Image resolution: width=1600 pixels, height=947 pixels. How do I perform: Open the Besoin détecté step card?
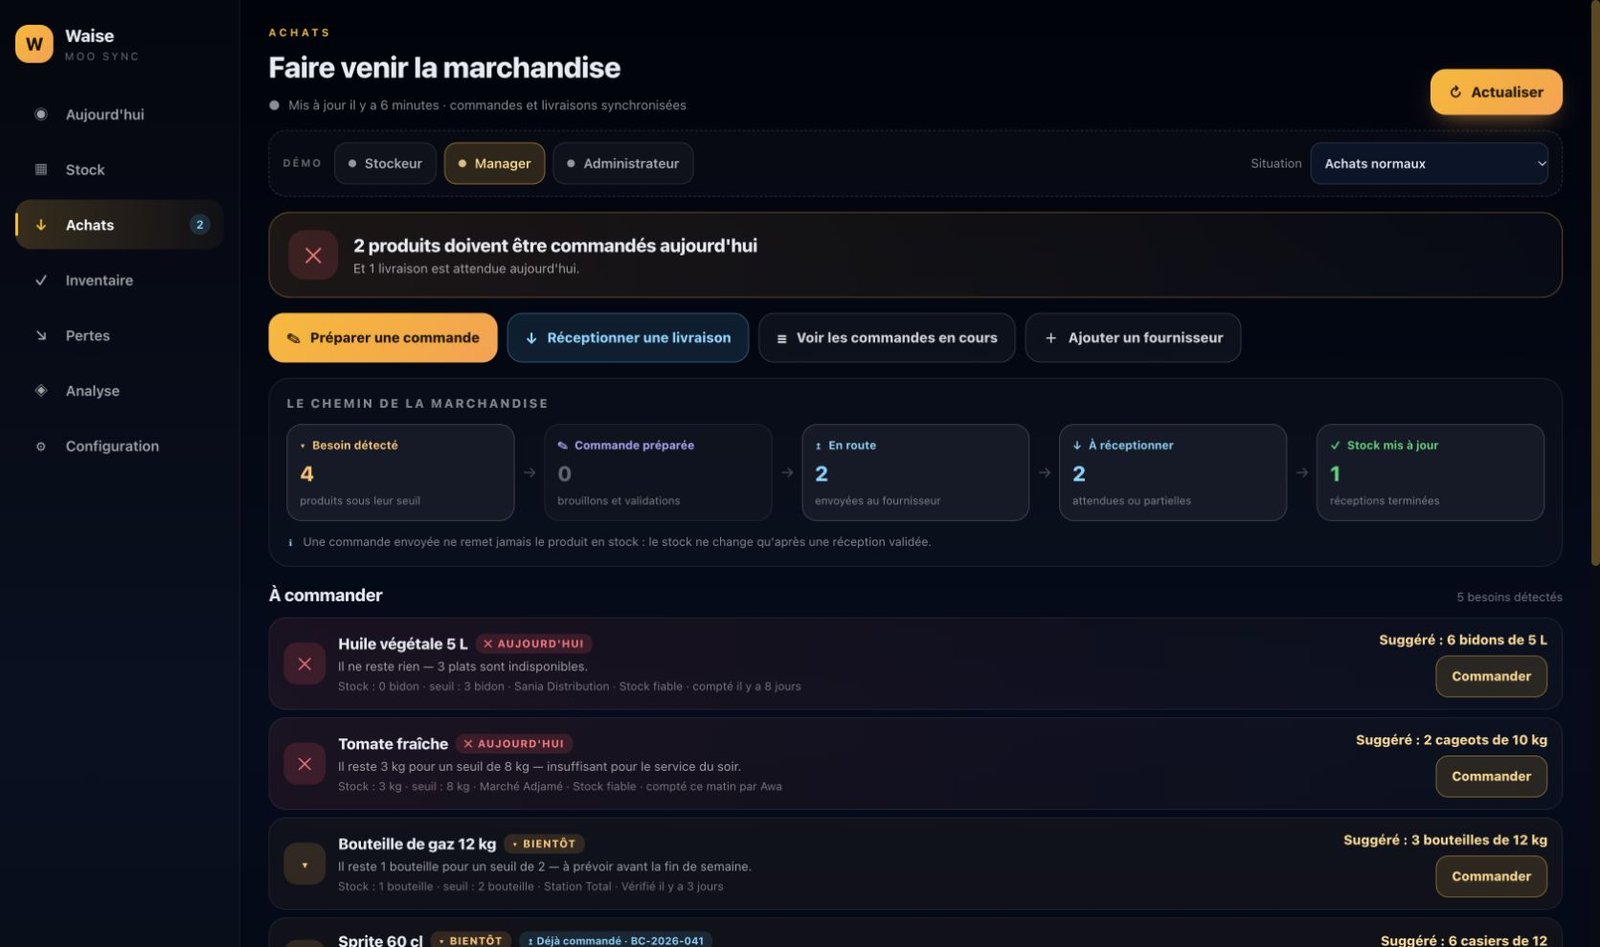point(400,472)
